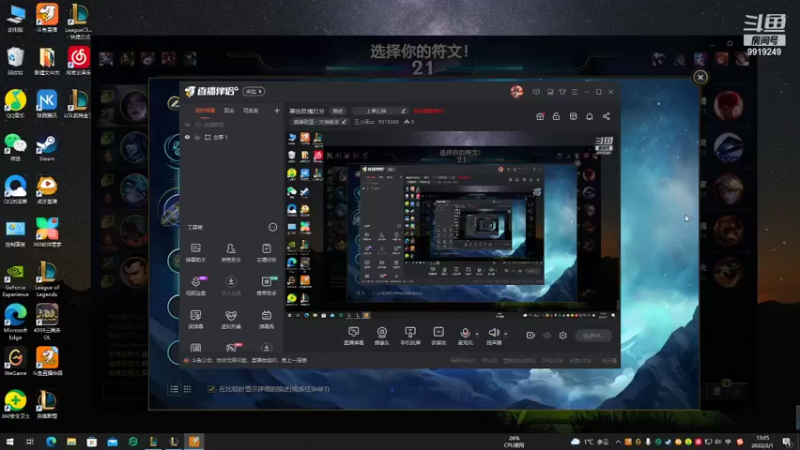
Task: Click the screen capture danmaku icon in the bottom toolbar
Action: [354, 333]
